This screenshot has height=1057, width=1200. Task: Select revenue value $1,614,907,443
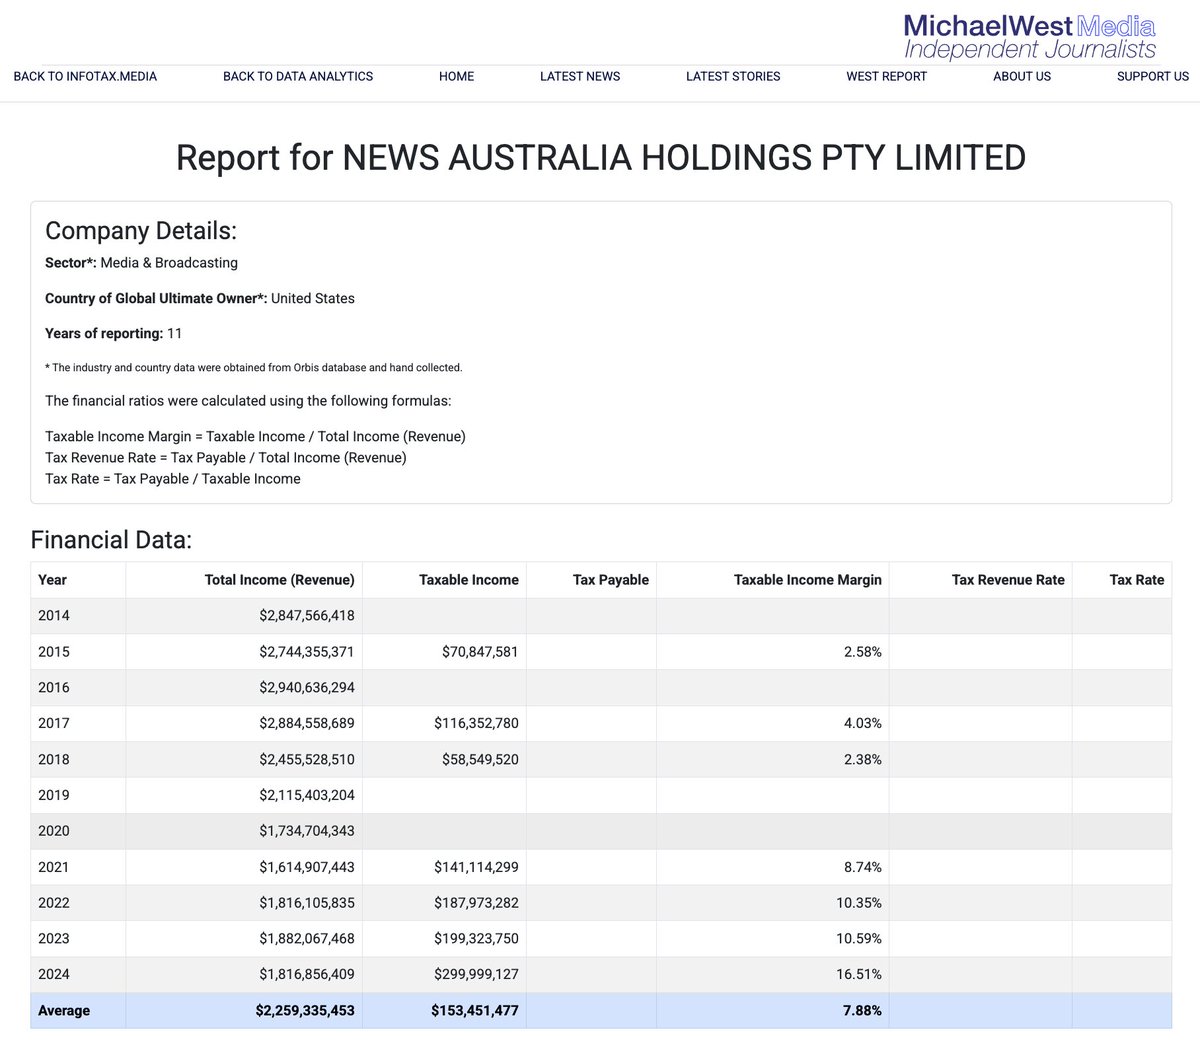coord(244,867)
